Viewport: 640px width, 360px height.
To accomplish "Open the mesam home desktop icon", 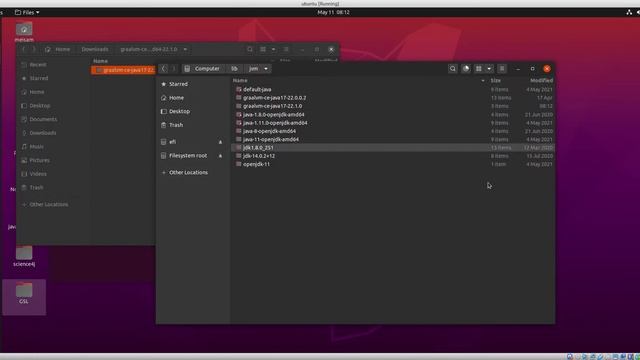I will coord(24,32).
